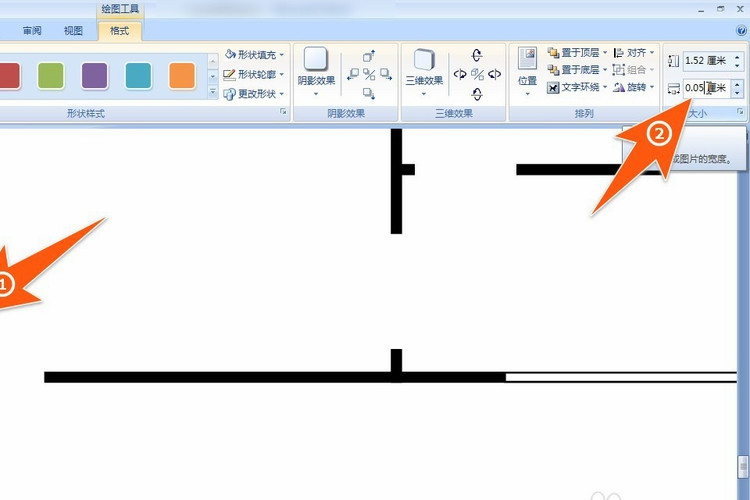Tilt 3D effect right icon

[x=495, y=74]
